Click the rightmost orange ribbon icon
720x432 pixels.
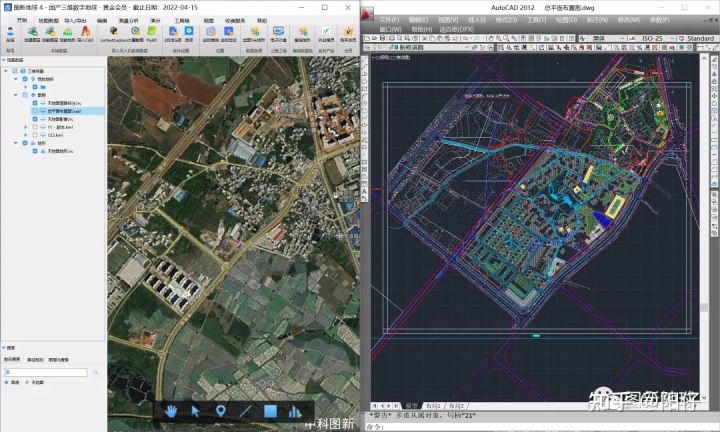(x=348, y=31)
